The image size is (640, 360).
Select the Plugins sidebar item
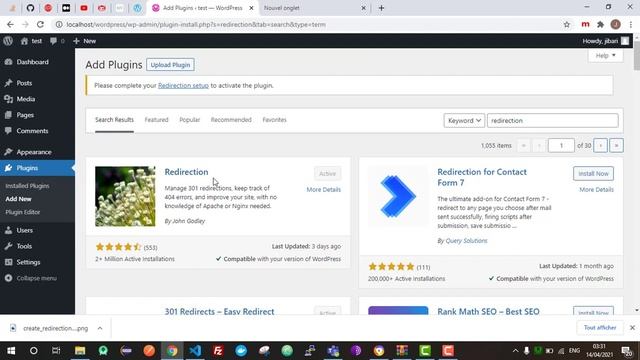tap(37, 168)
